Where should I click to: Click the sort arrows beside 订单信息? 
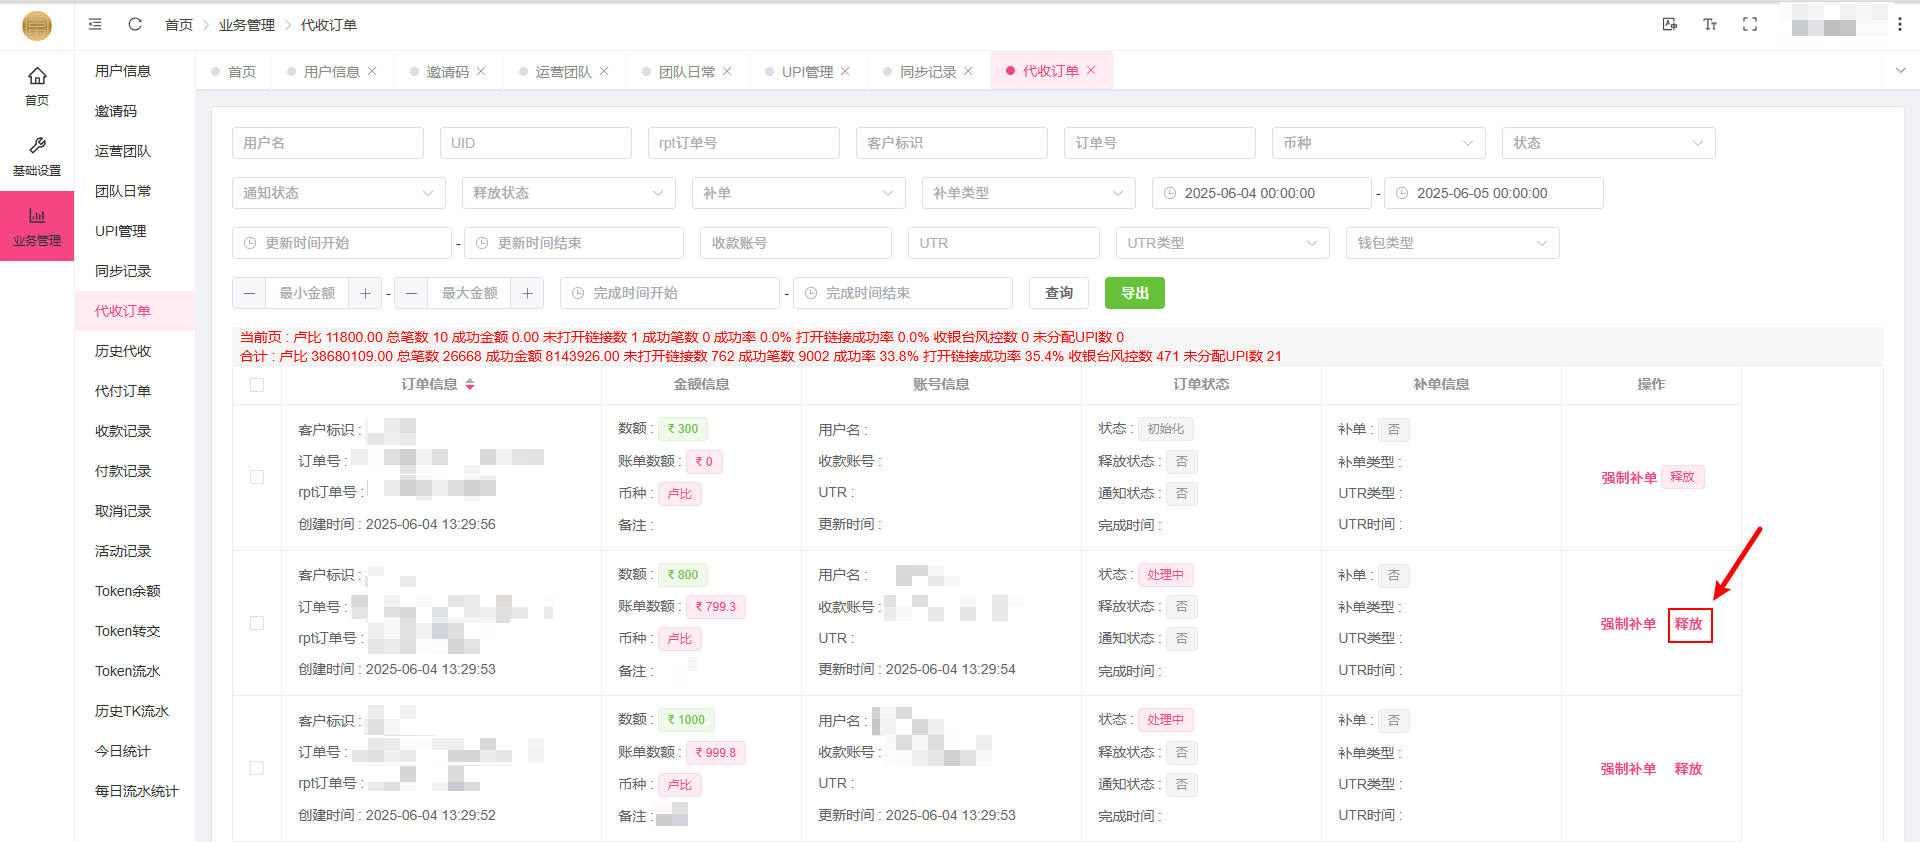pos(470,384)
